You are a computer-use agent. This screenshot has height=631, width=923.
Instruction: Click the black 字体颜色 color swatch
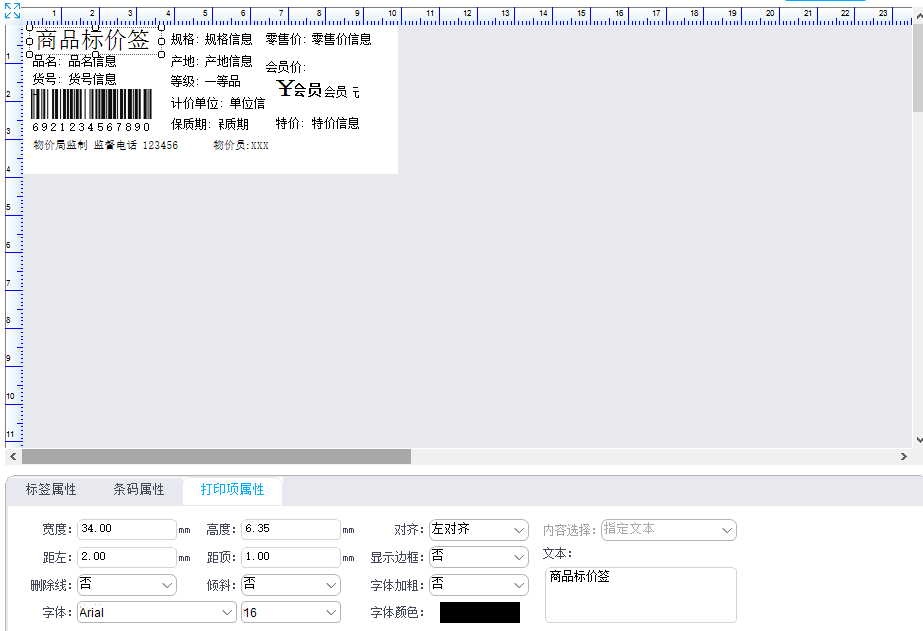(480, 612)
